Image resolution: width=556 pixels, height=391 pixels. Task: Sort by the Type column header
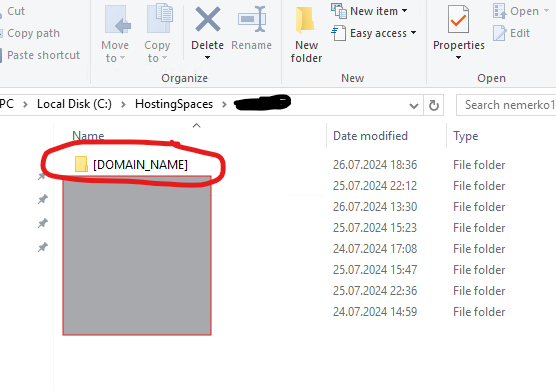[466, 136]
